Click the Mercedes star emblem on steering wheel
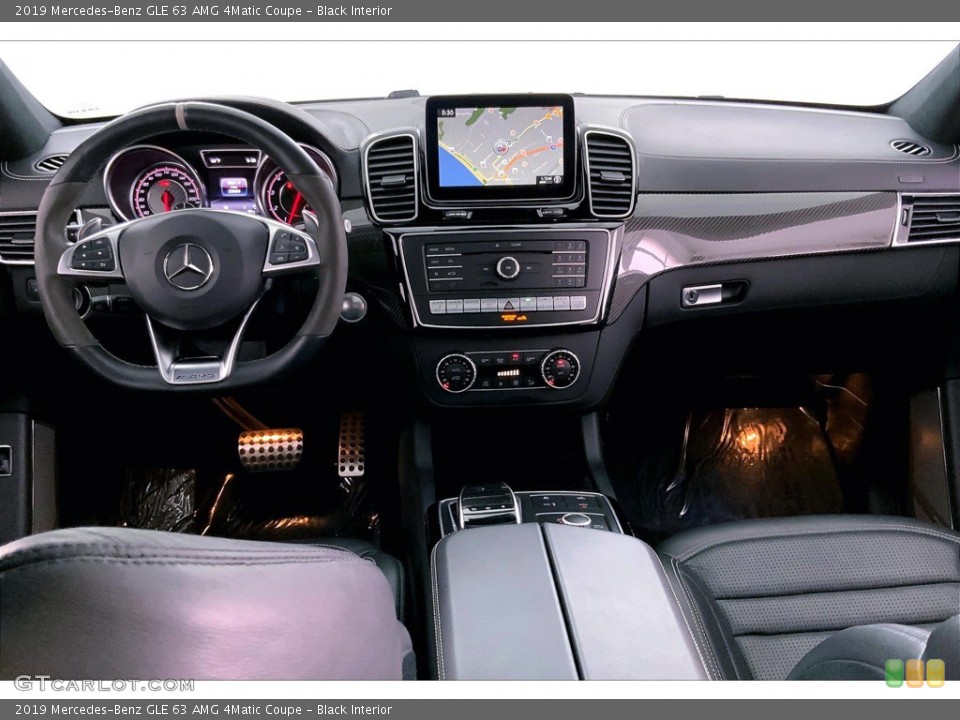The image size is (960, 720). click(189, 266)
